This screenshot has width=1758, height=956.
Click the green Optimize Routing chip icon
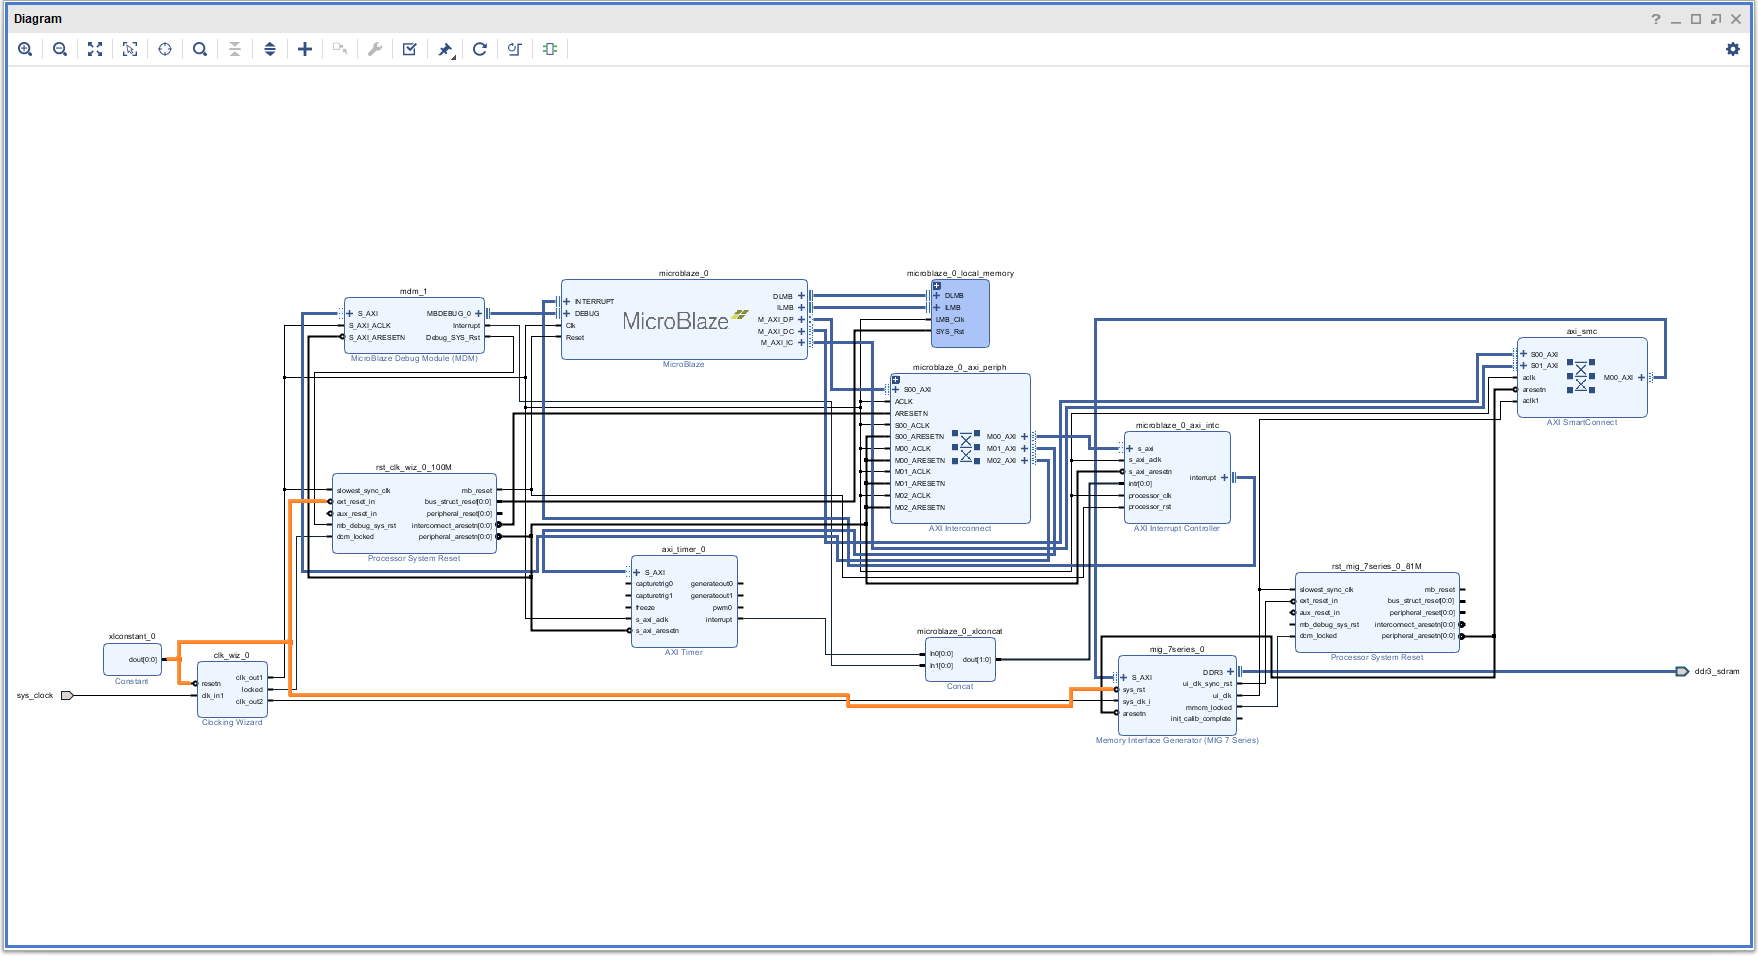point(550,49)
